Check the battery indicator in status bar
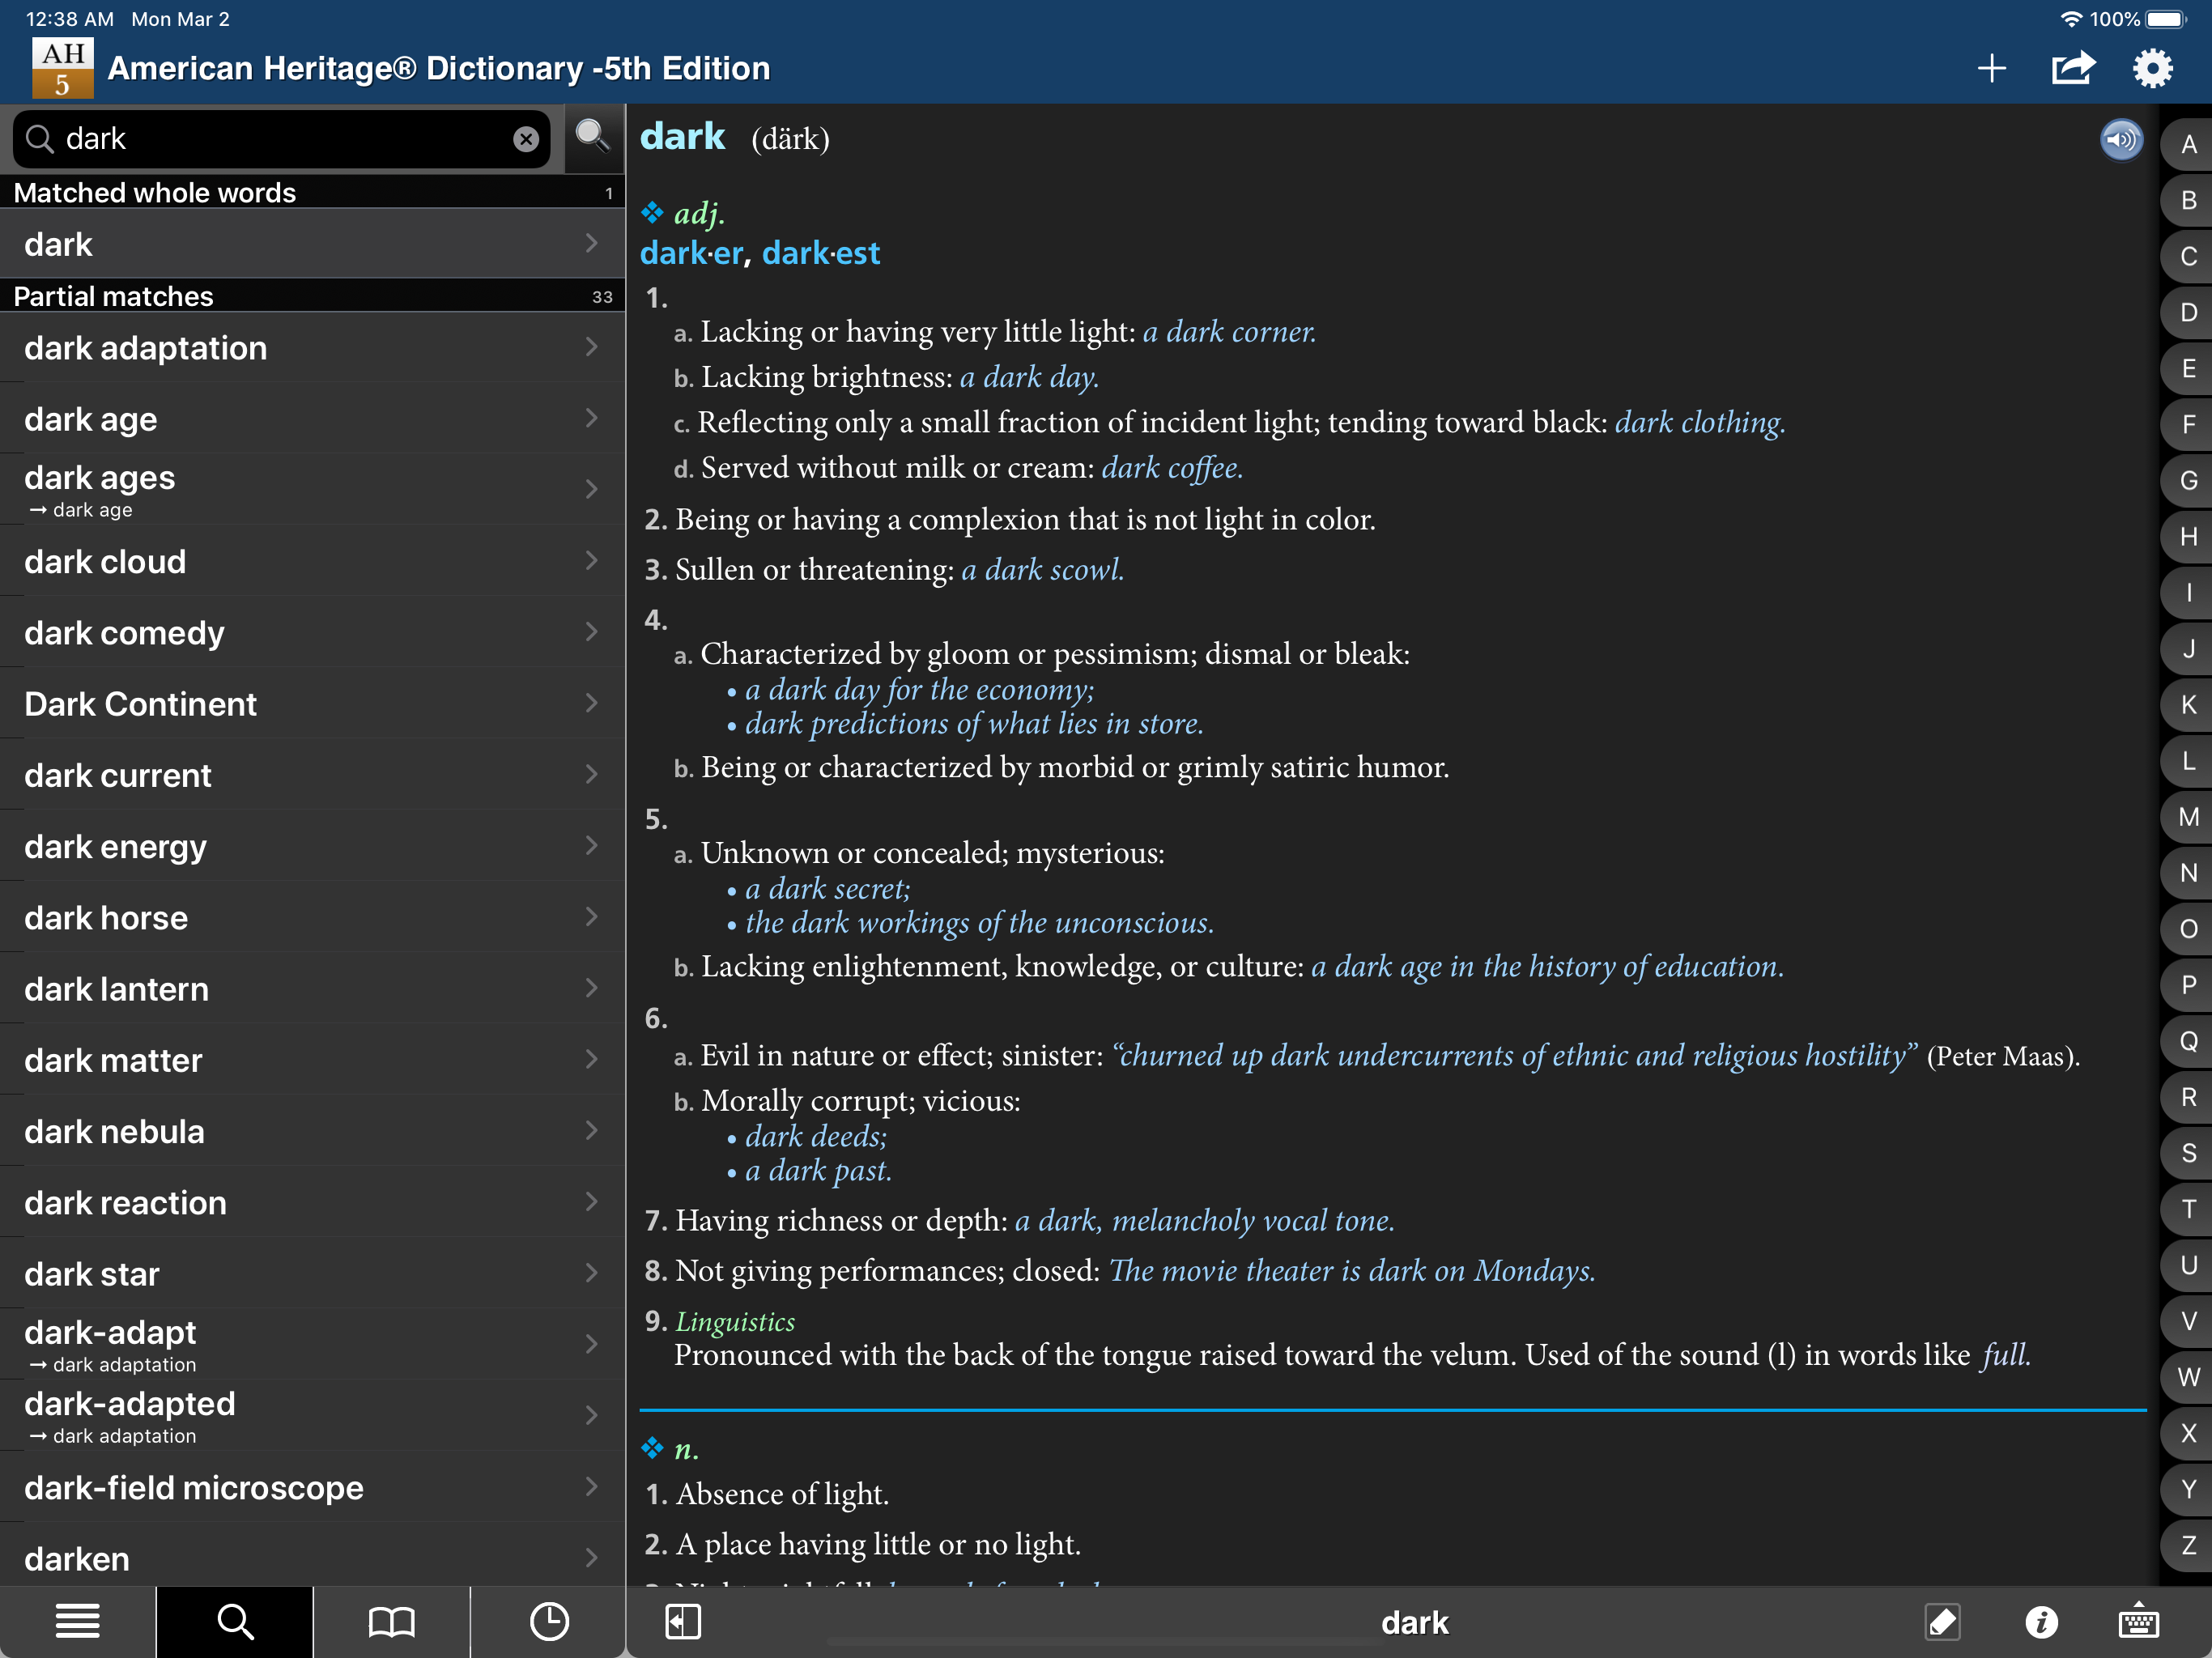This screenshot has width=2212, height=1658. pyautogui.click(x=2166, y=19)
